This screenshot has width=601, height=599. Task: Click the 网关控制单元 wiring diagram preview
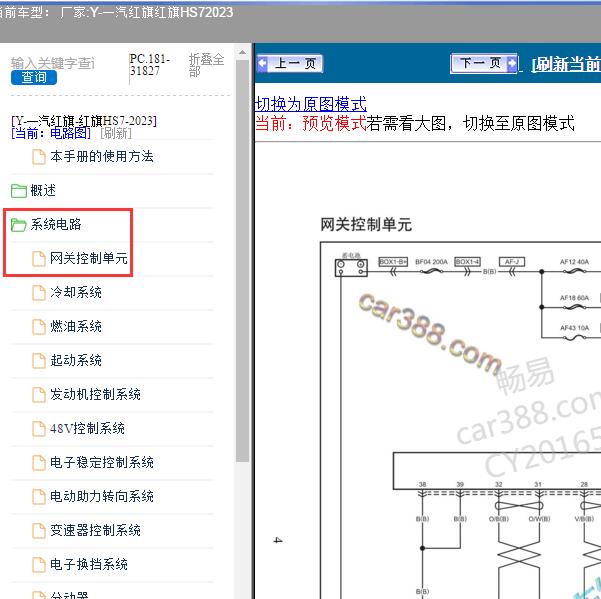point(460,420)
